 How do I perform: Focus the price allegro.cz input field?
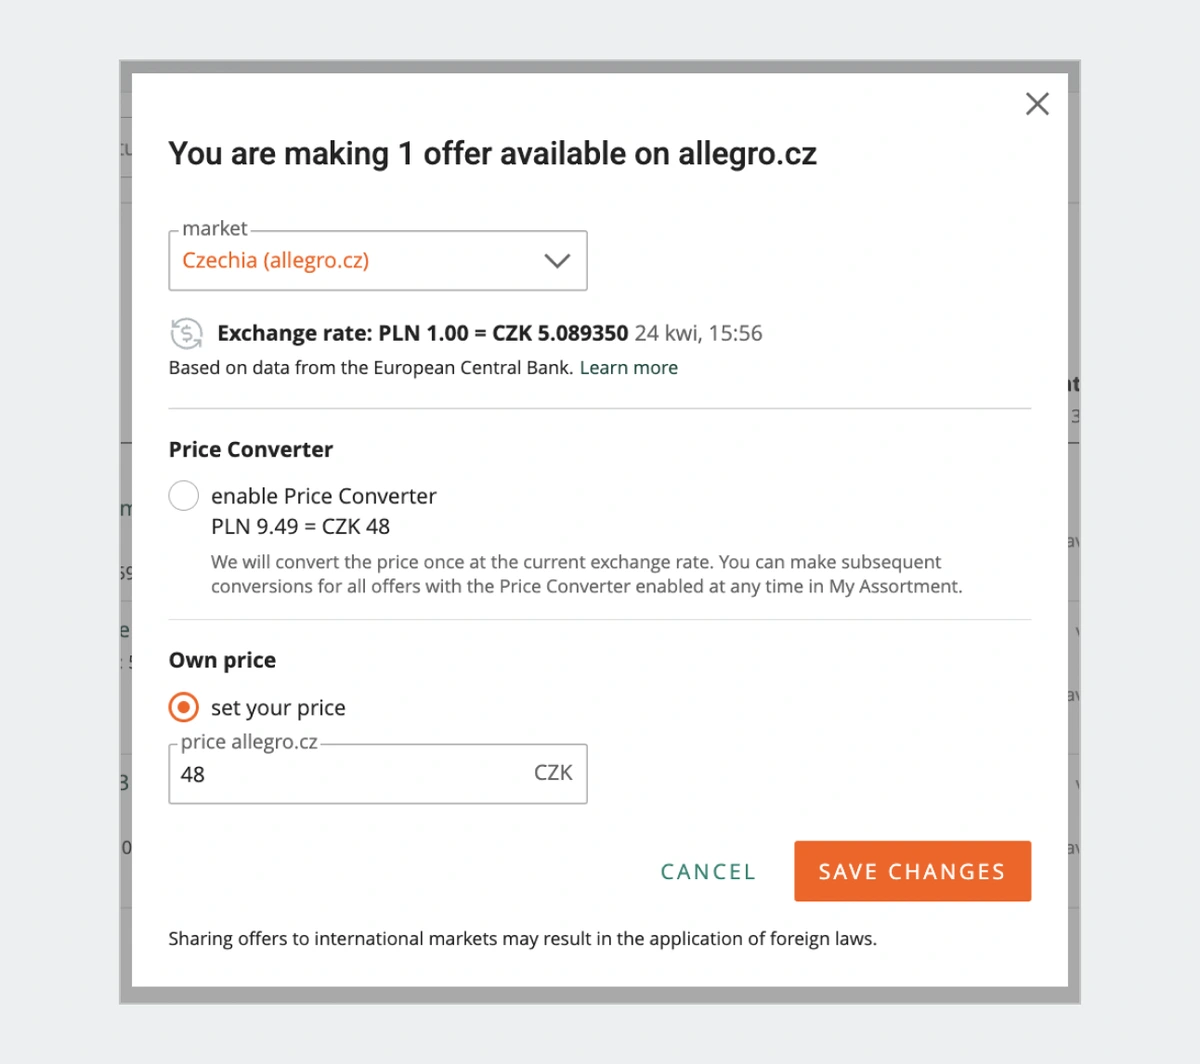378,774
